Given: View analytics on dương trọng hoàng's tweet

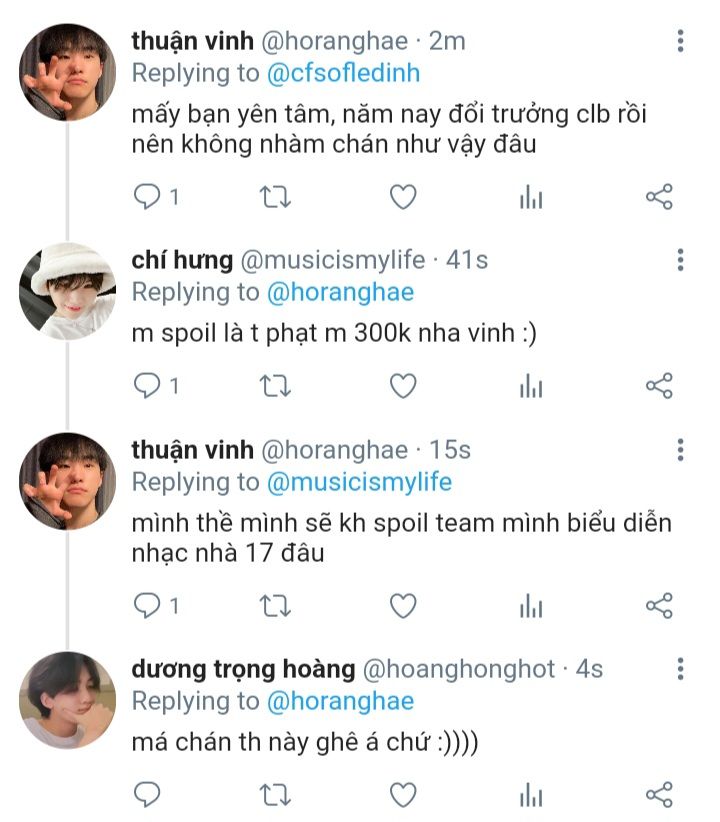Looking at the screenshot, I should coord(530,795).
